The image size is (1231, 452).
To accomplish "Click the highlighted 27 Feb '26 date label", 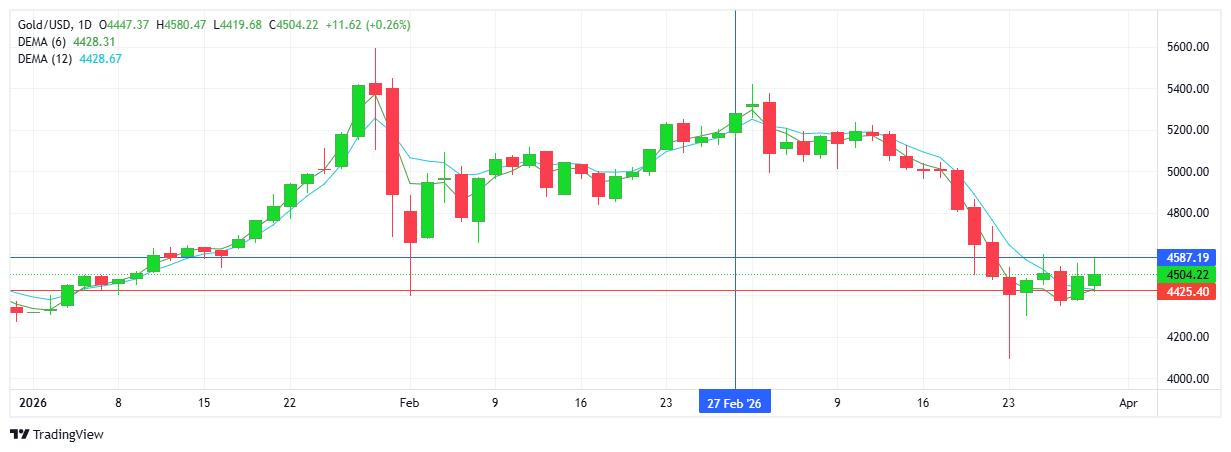I will click(x=736, y=403).
